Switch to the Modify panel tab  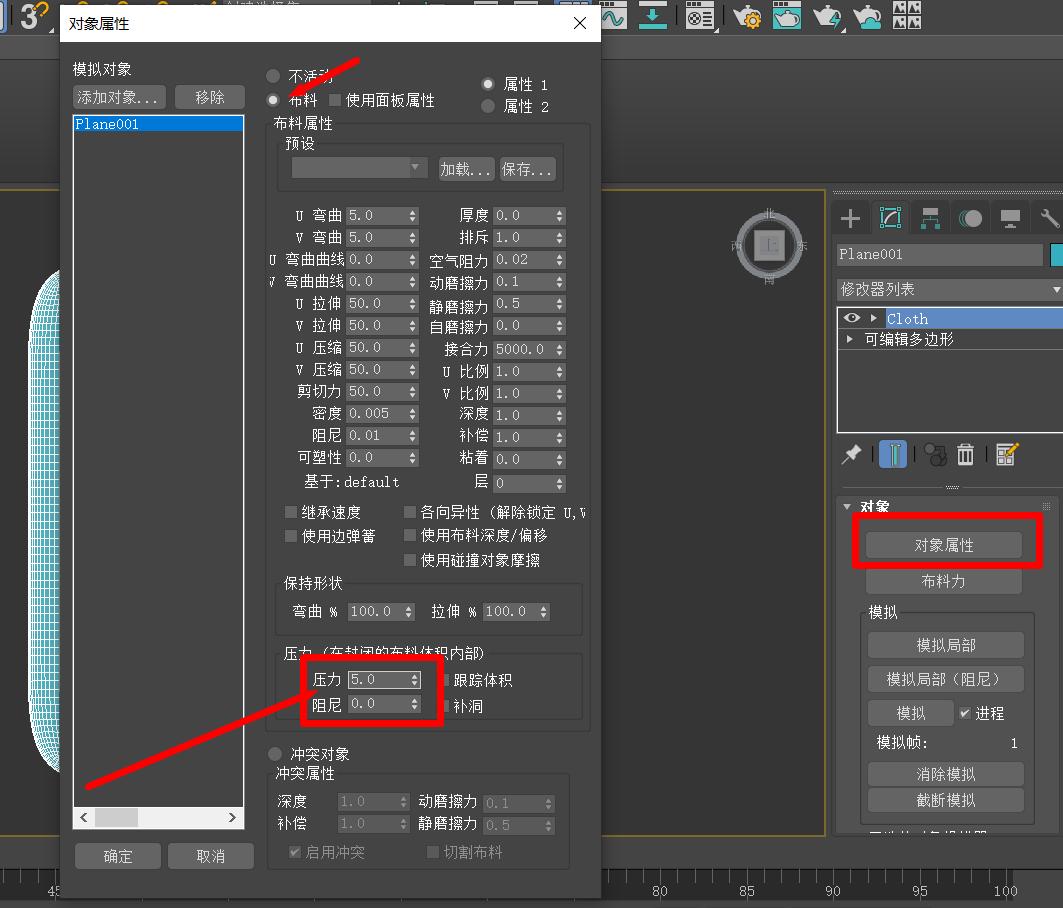pyautogui.click(x=890, y=218)
